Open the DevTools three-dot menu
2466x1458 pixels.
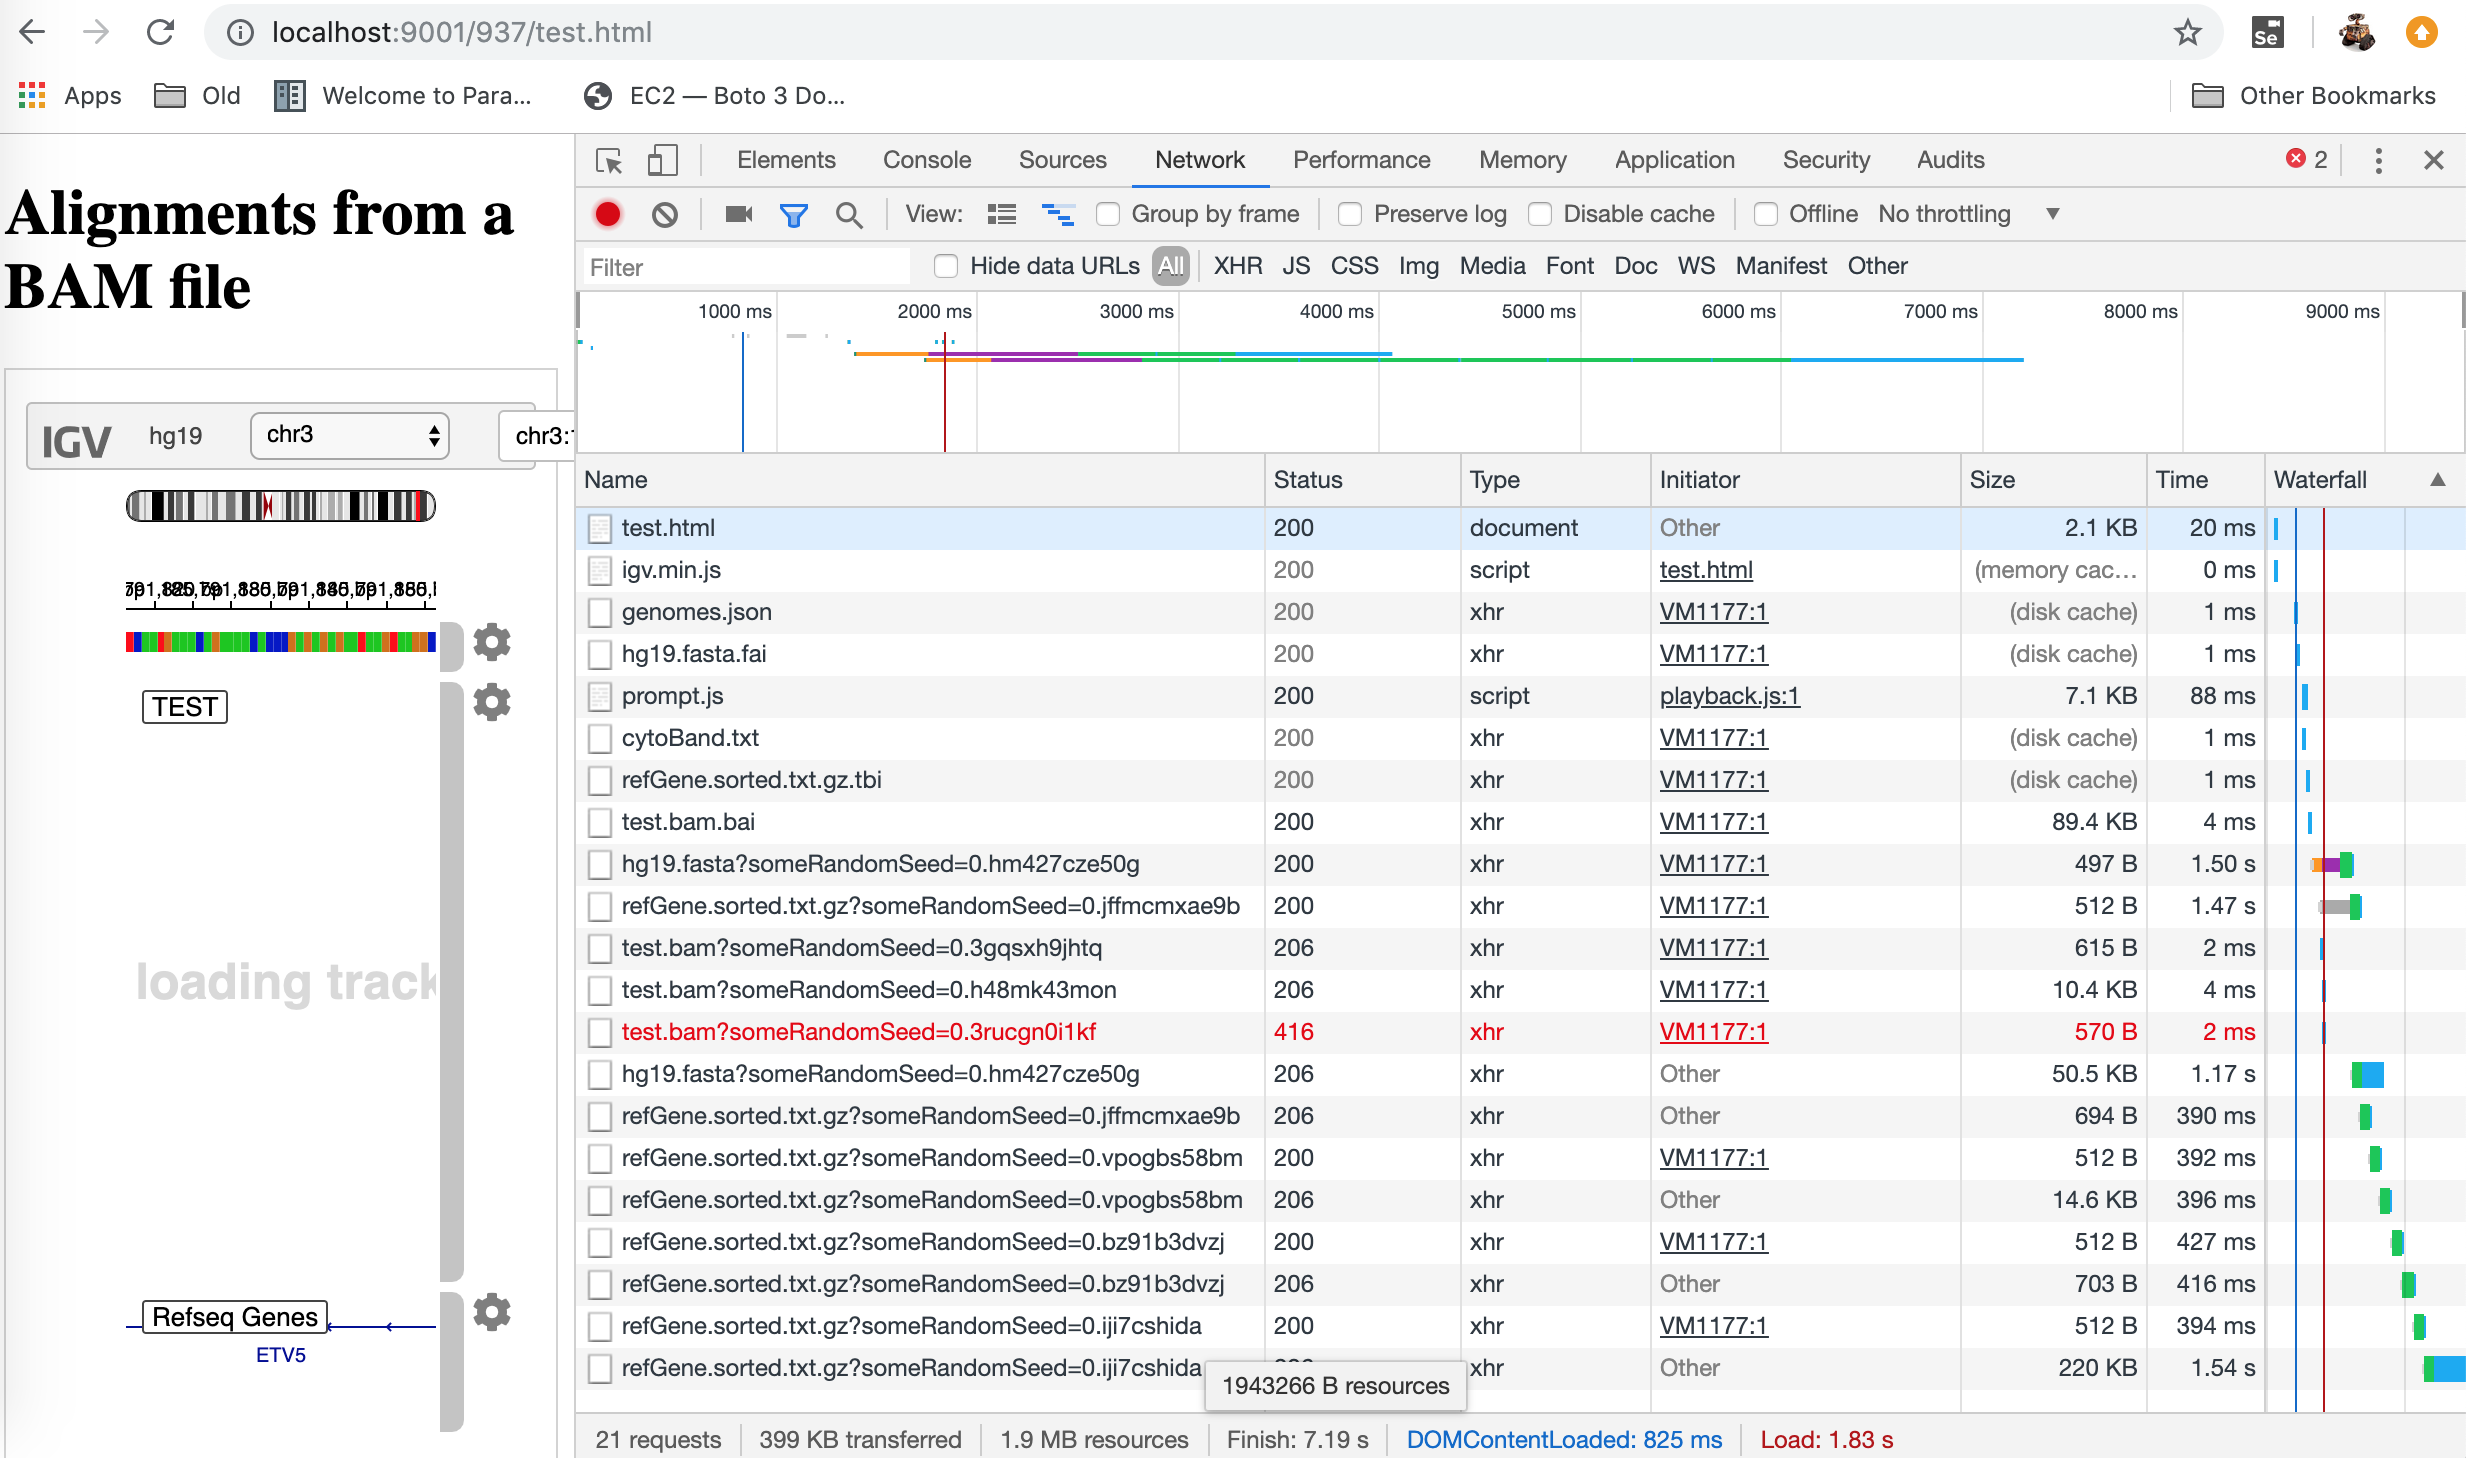point(2379,160)
